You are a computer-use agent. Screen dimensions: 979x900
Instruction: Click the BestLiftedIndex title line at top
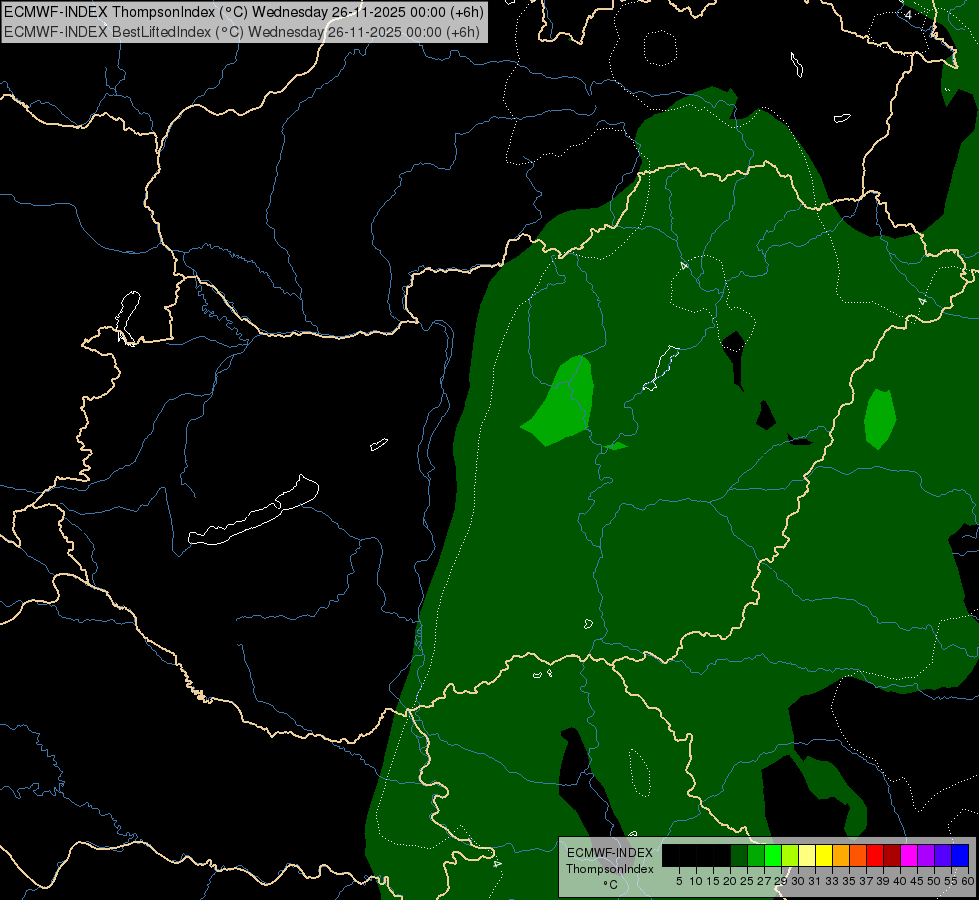click(240, 31)
